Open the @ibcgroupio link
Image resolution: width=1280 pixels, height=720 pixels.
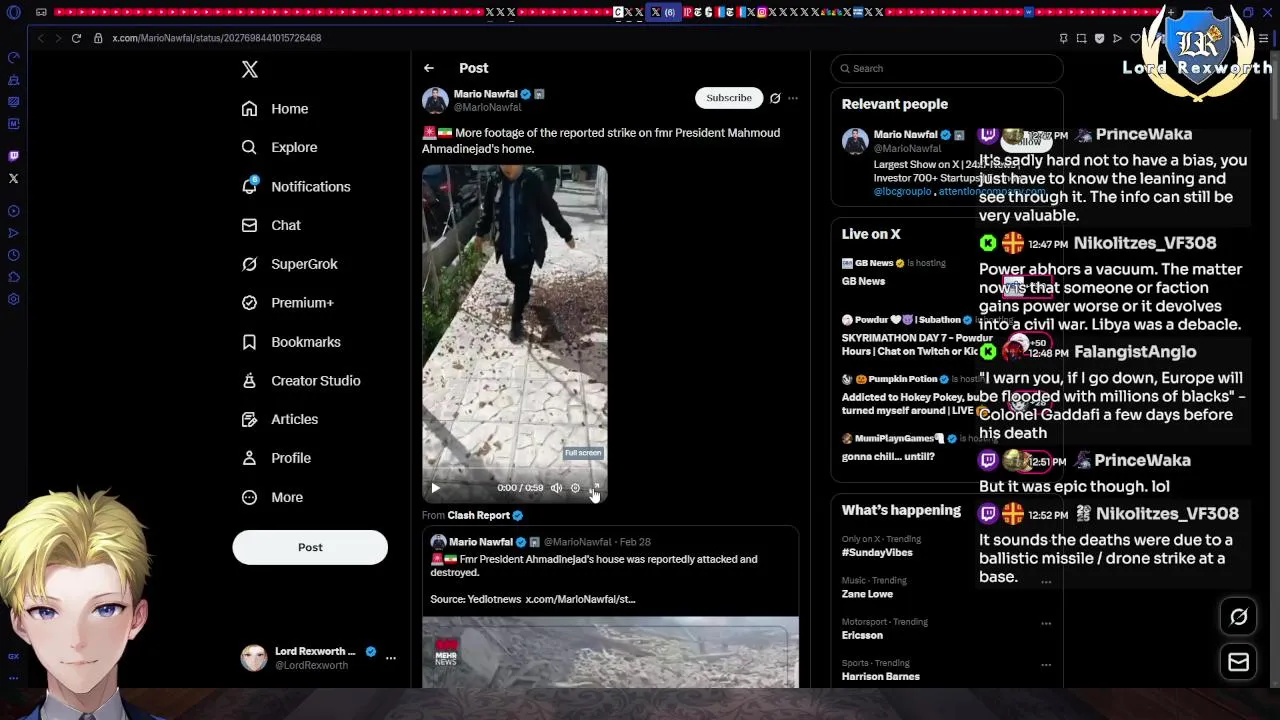pos(902,191)
